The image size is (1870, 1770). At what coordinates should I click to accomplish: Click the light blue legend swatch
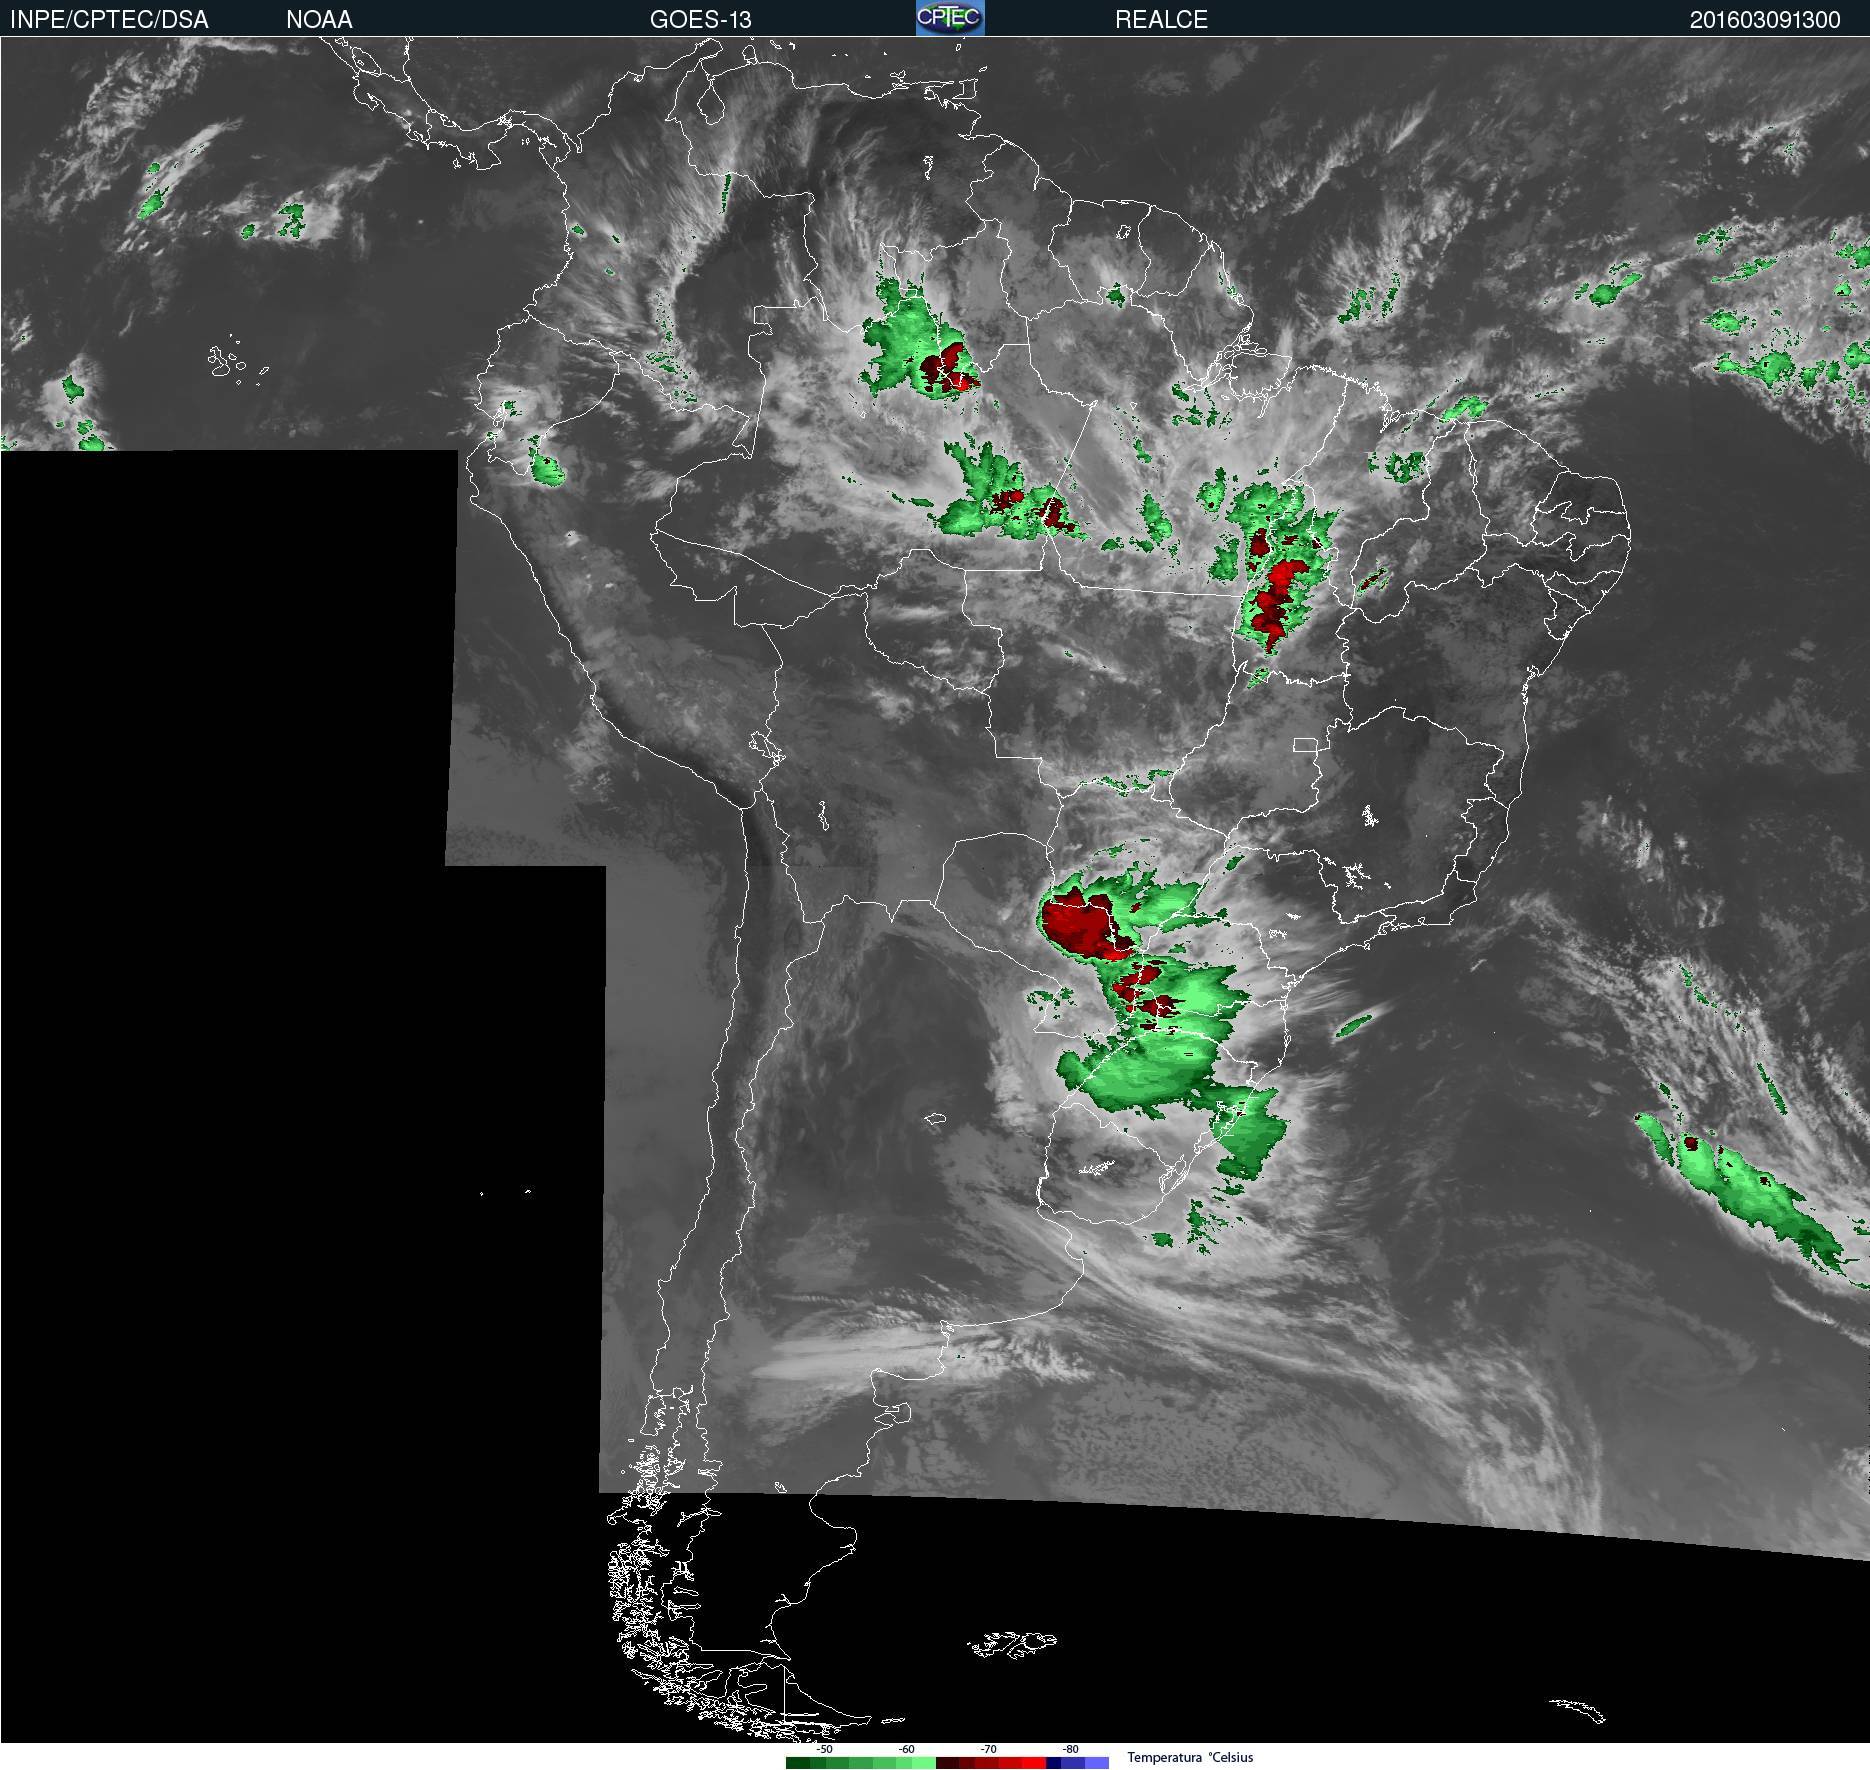tap(1097, 1763)
